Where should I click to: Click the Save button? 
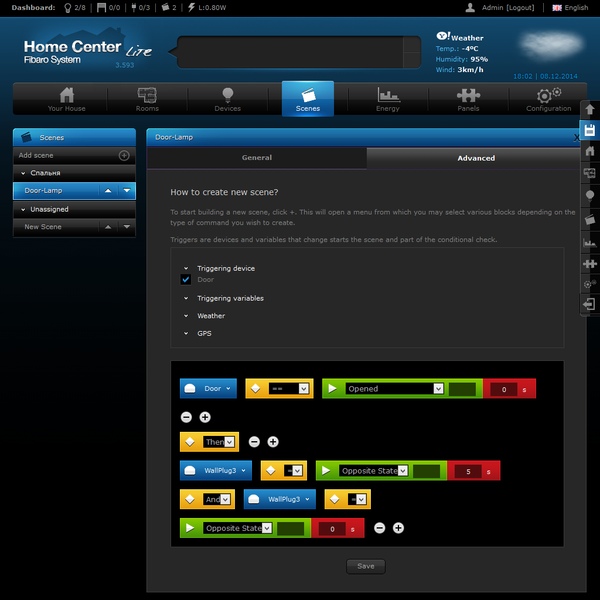pos(366,566)
